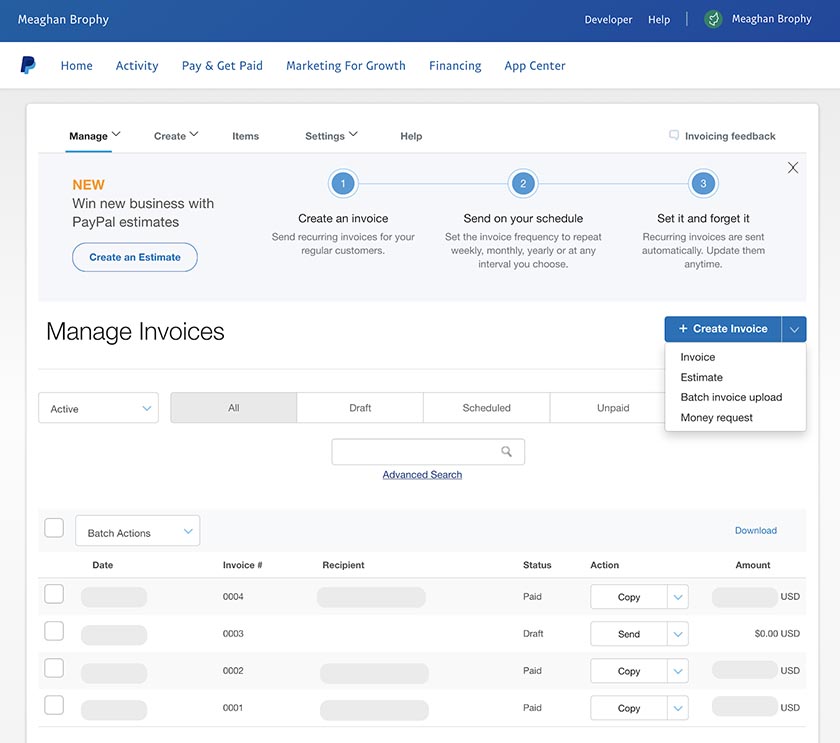
Task: Open the Batch Actions dropdown
Action: 138,531
